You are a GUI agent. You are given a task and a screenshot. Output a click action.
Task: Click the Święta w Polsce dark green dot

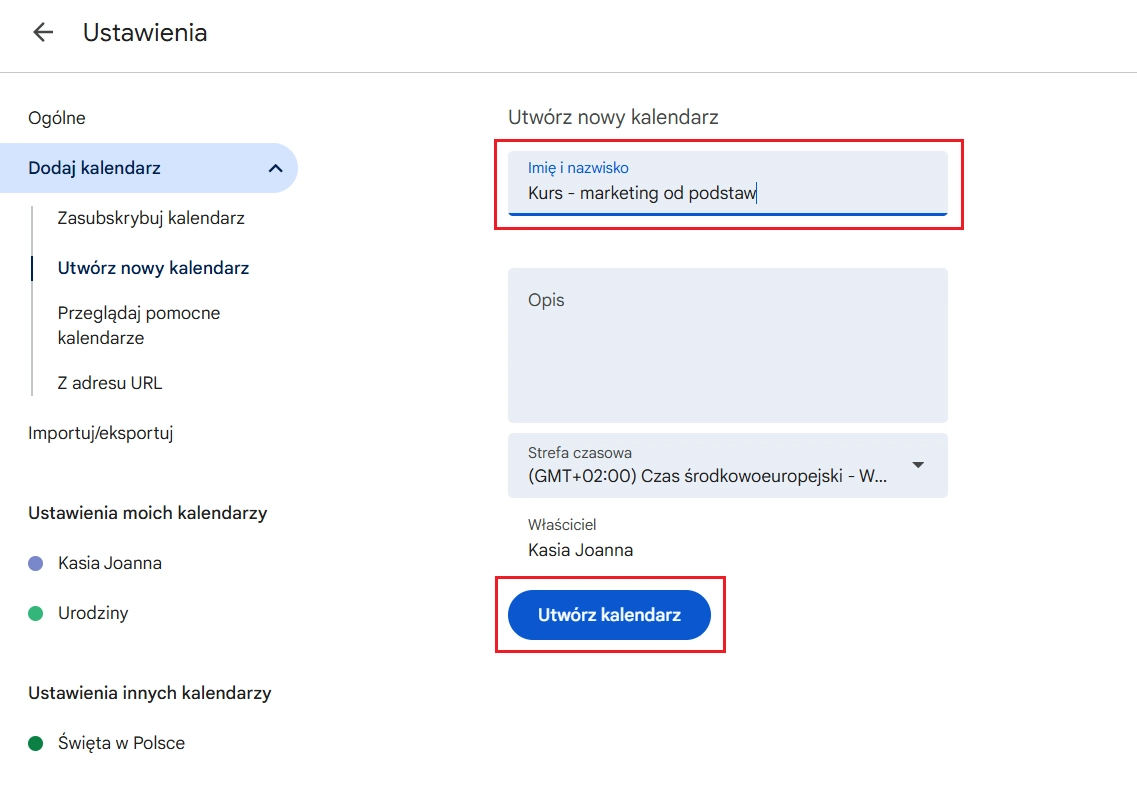click(36, 743)
